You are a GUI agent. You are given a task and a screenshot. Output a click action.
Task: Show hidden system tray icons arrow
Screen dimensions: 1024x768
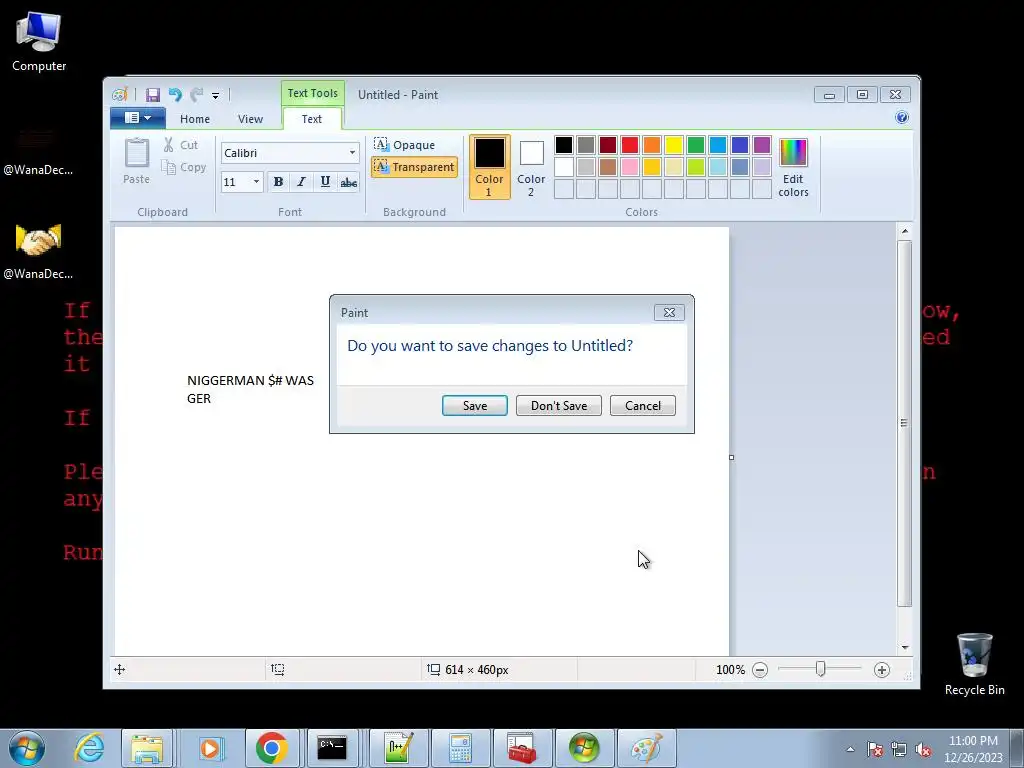point(850,749)
